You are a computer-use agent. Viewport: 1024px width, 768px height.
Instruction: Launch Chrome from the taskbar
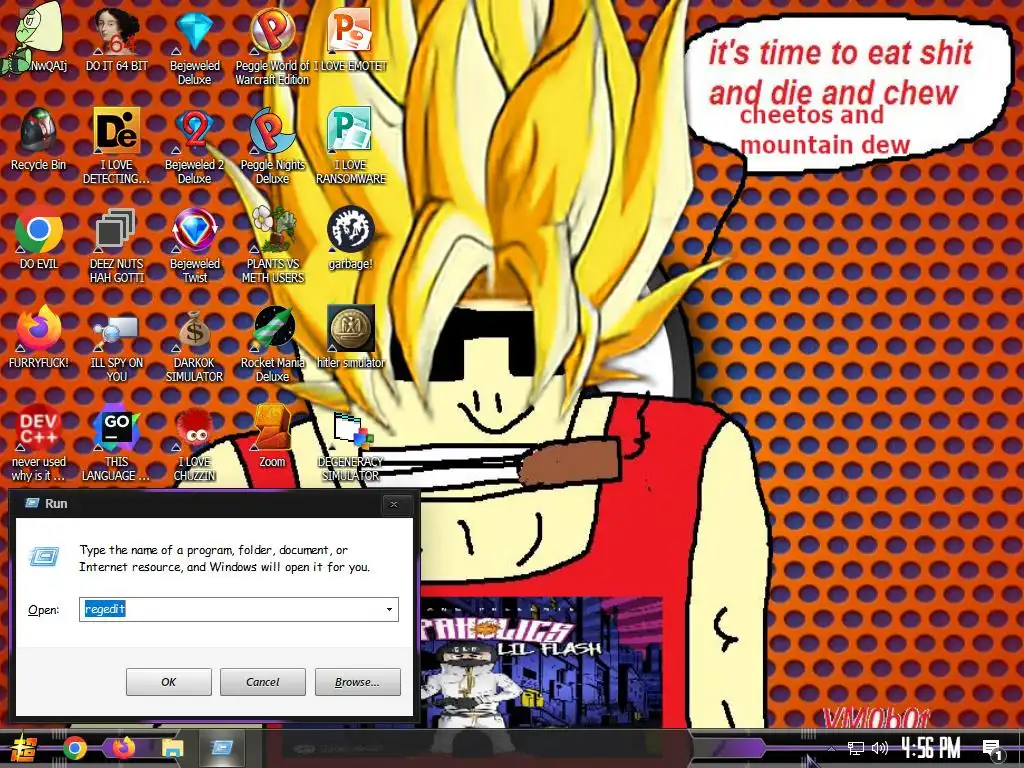point(75,748)
